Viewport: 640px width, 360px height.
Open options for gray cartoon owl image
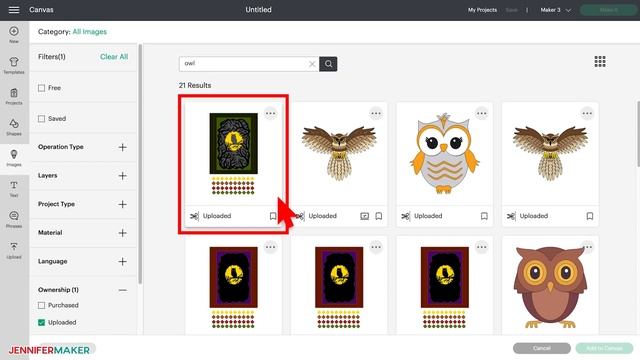(482, 113)
